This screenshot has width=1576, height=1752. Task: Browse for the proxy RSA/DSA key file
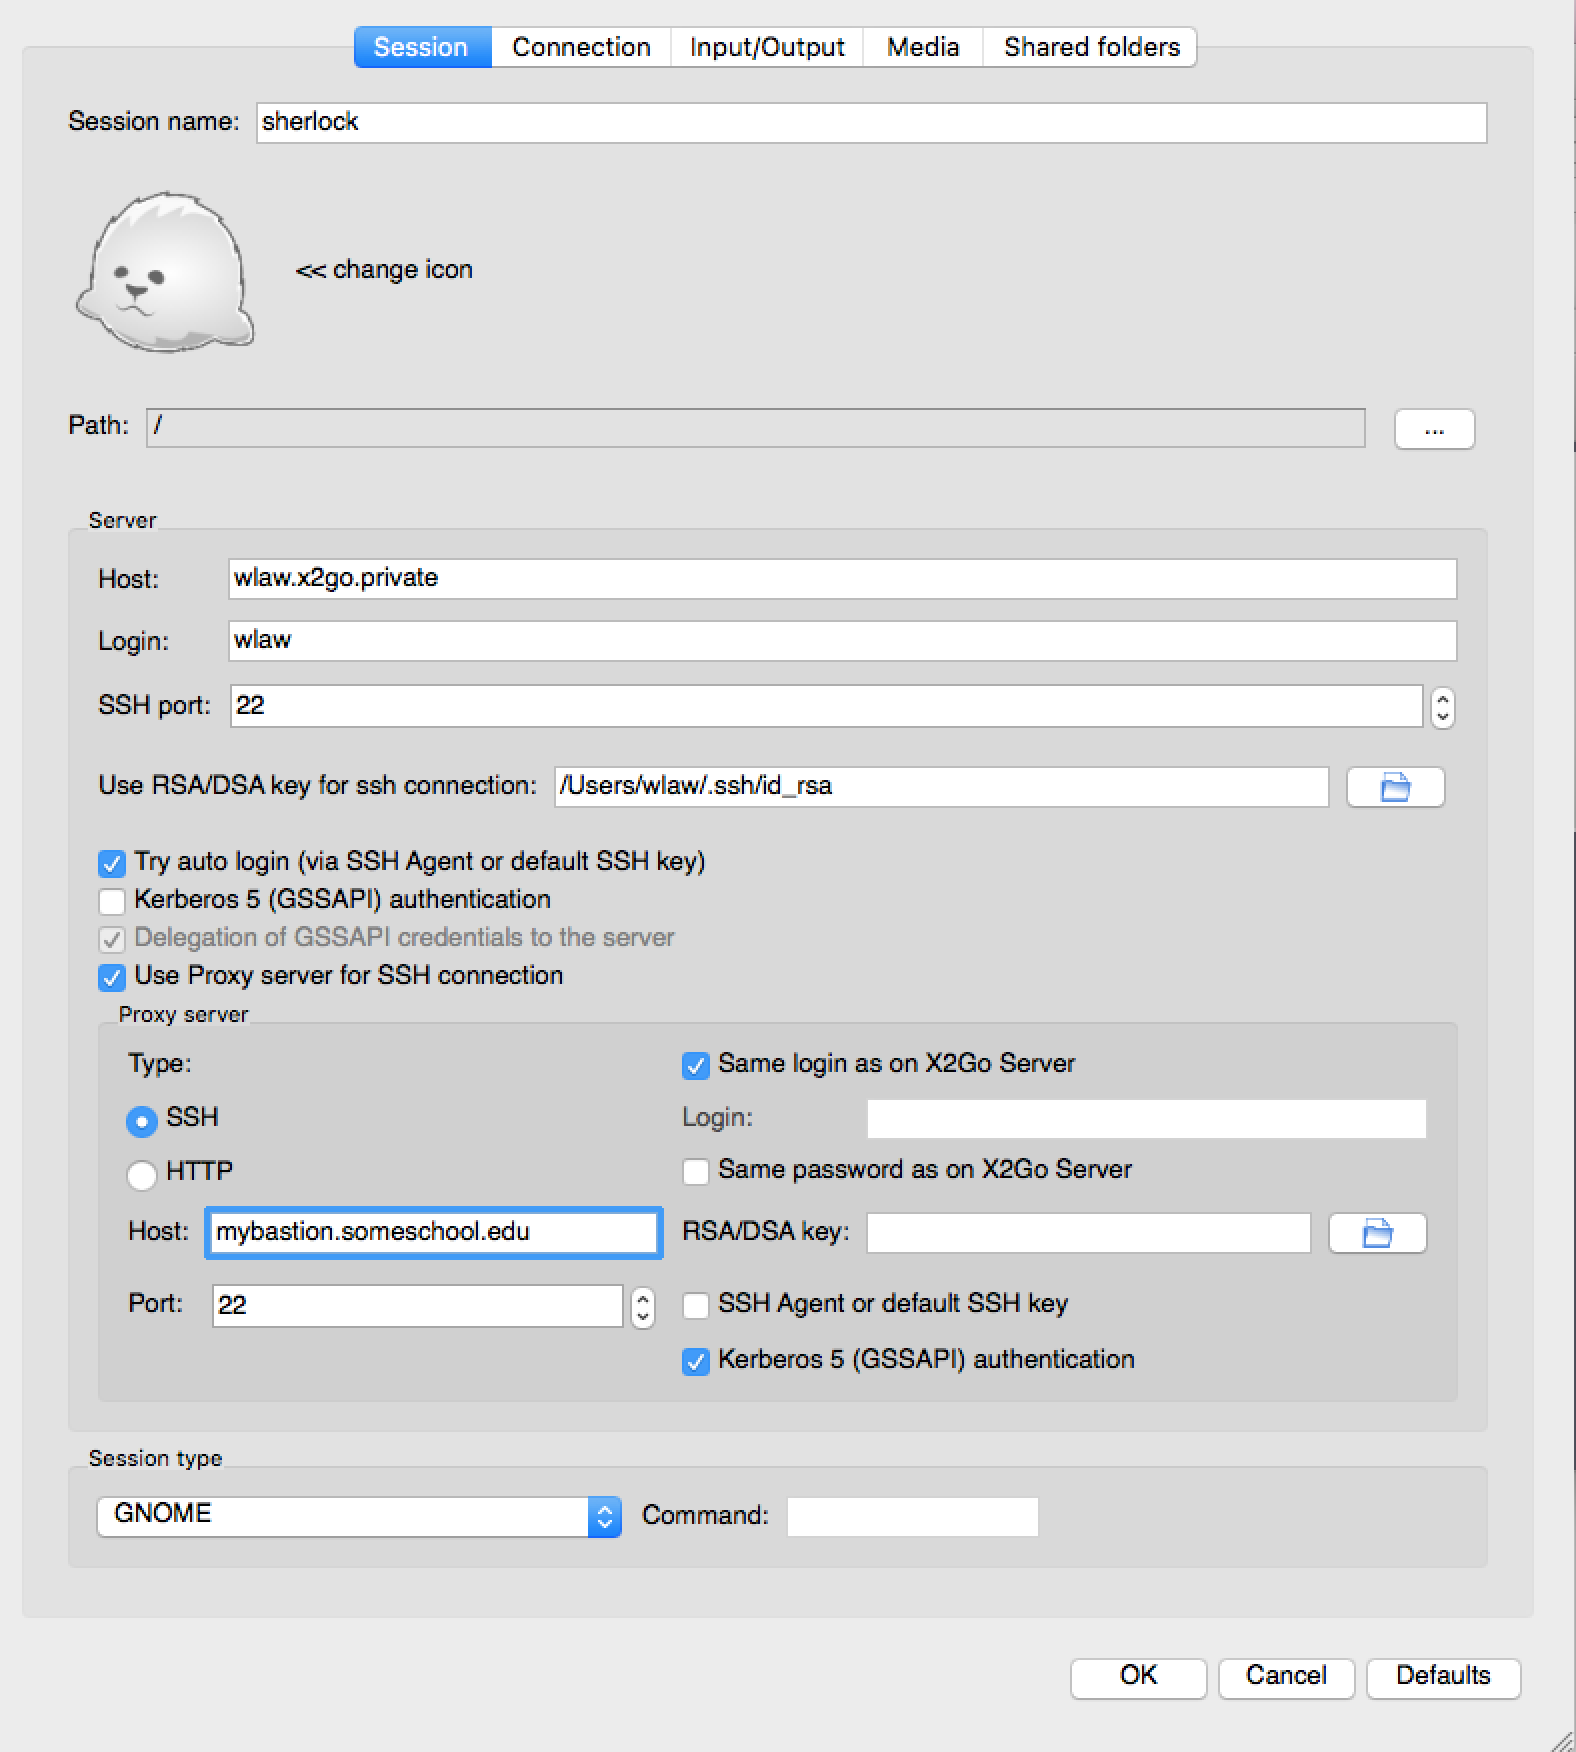click(1377, 1233)
